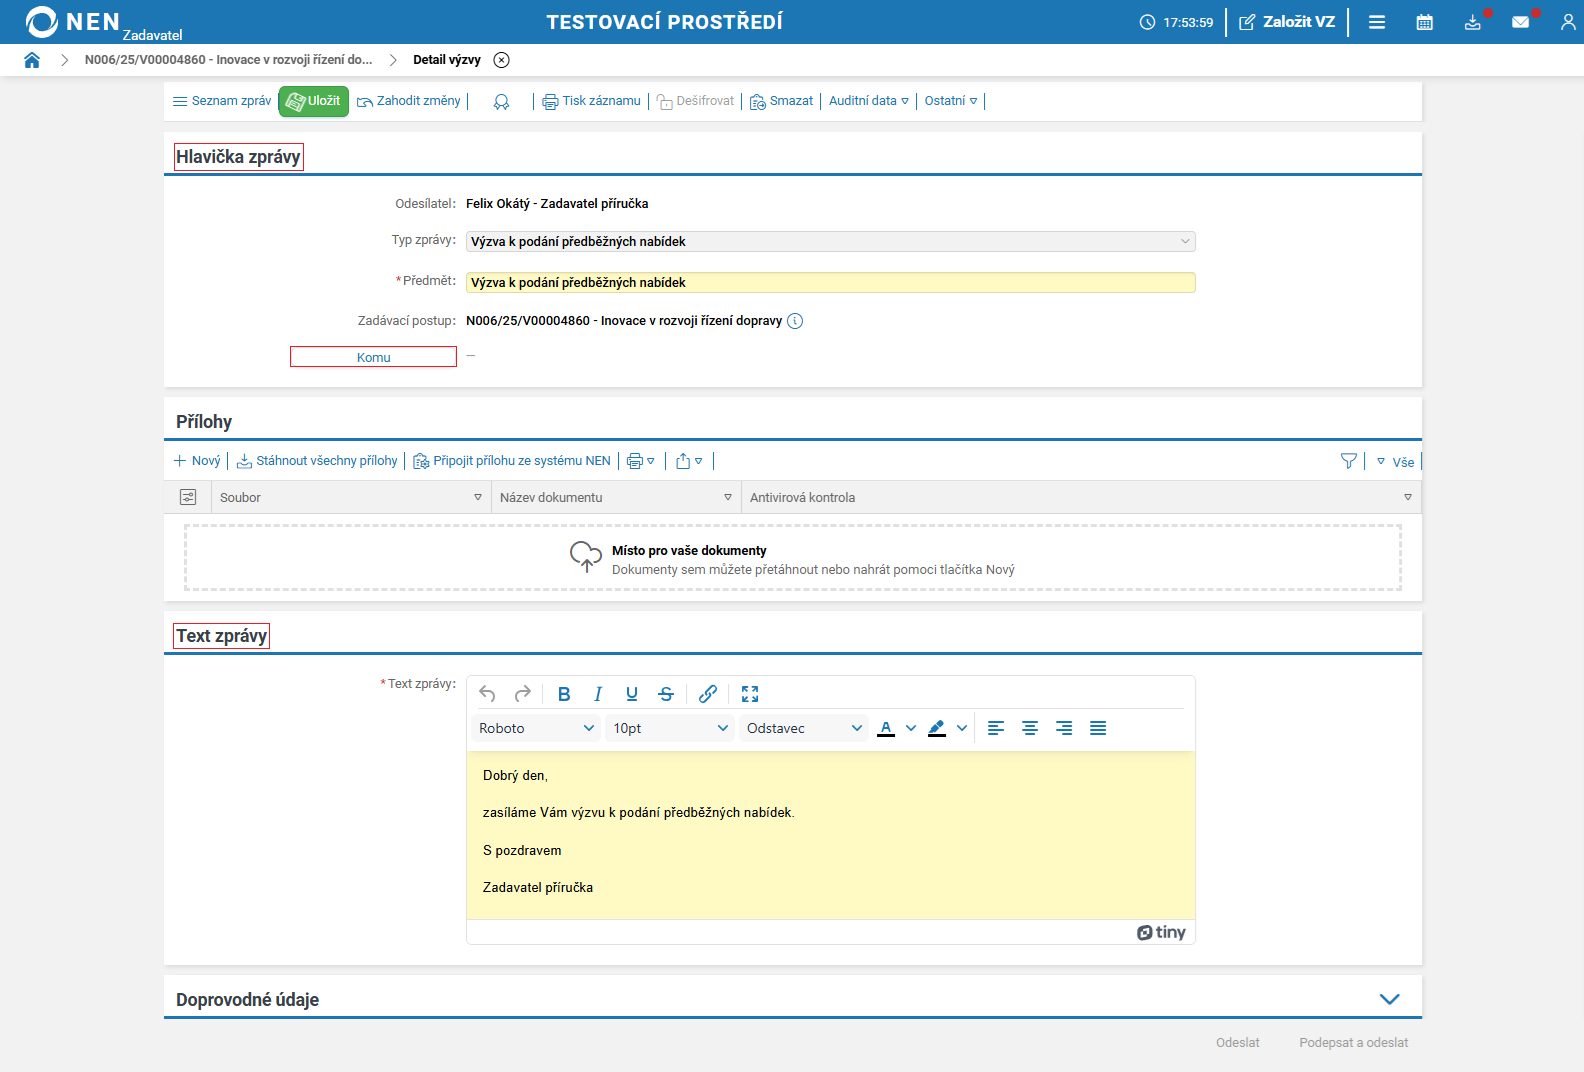Apply the text color button

(886, 728)
